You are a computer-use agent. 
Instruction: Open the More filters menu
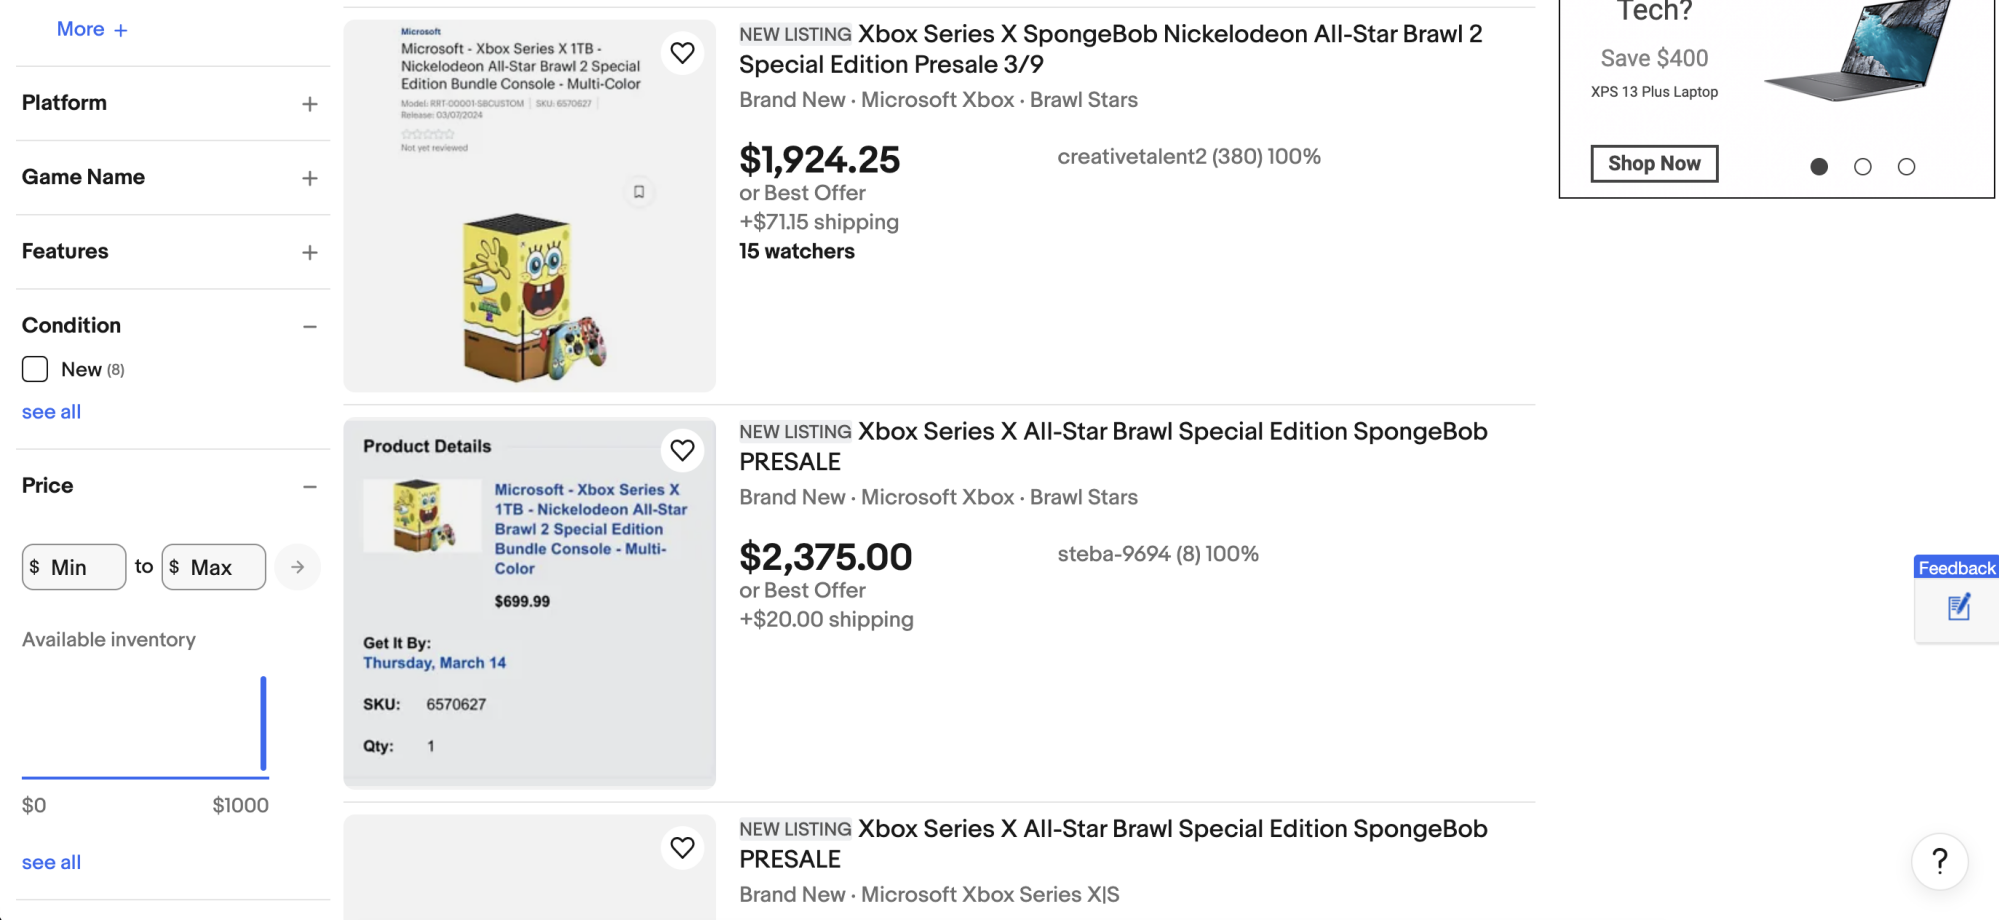[x=92, y=29]
